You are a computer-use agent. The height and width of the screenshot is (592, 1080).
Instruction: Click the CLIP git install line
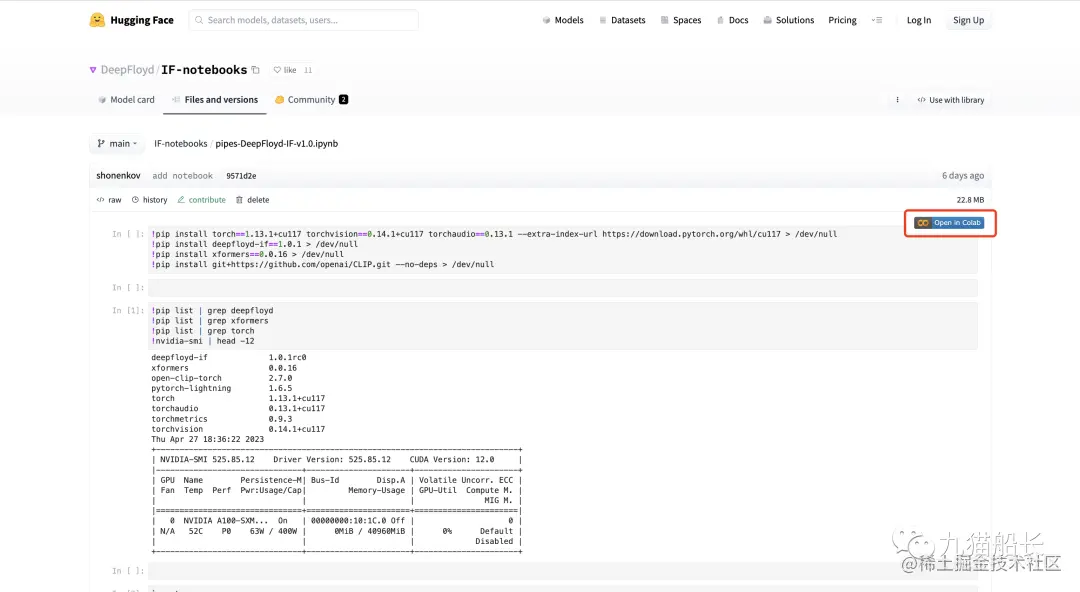pos(322,265)
